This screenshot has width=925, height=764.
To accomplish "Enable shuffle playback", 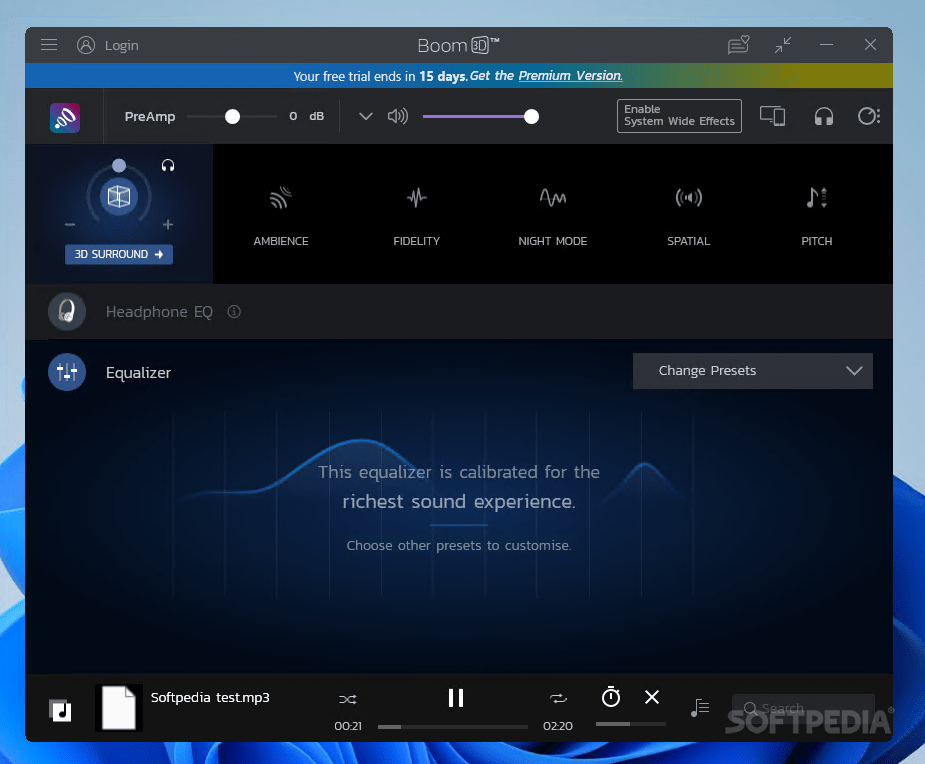I will 348,698.
